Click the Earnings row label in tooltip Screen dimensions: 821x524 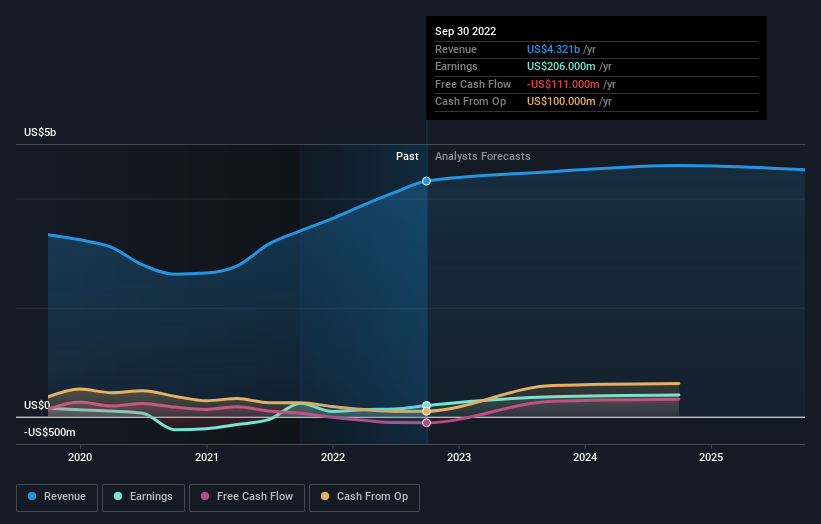456,66
